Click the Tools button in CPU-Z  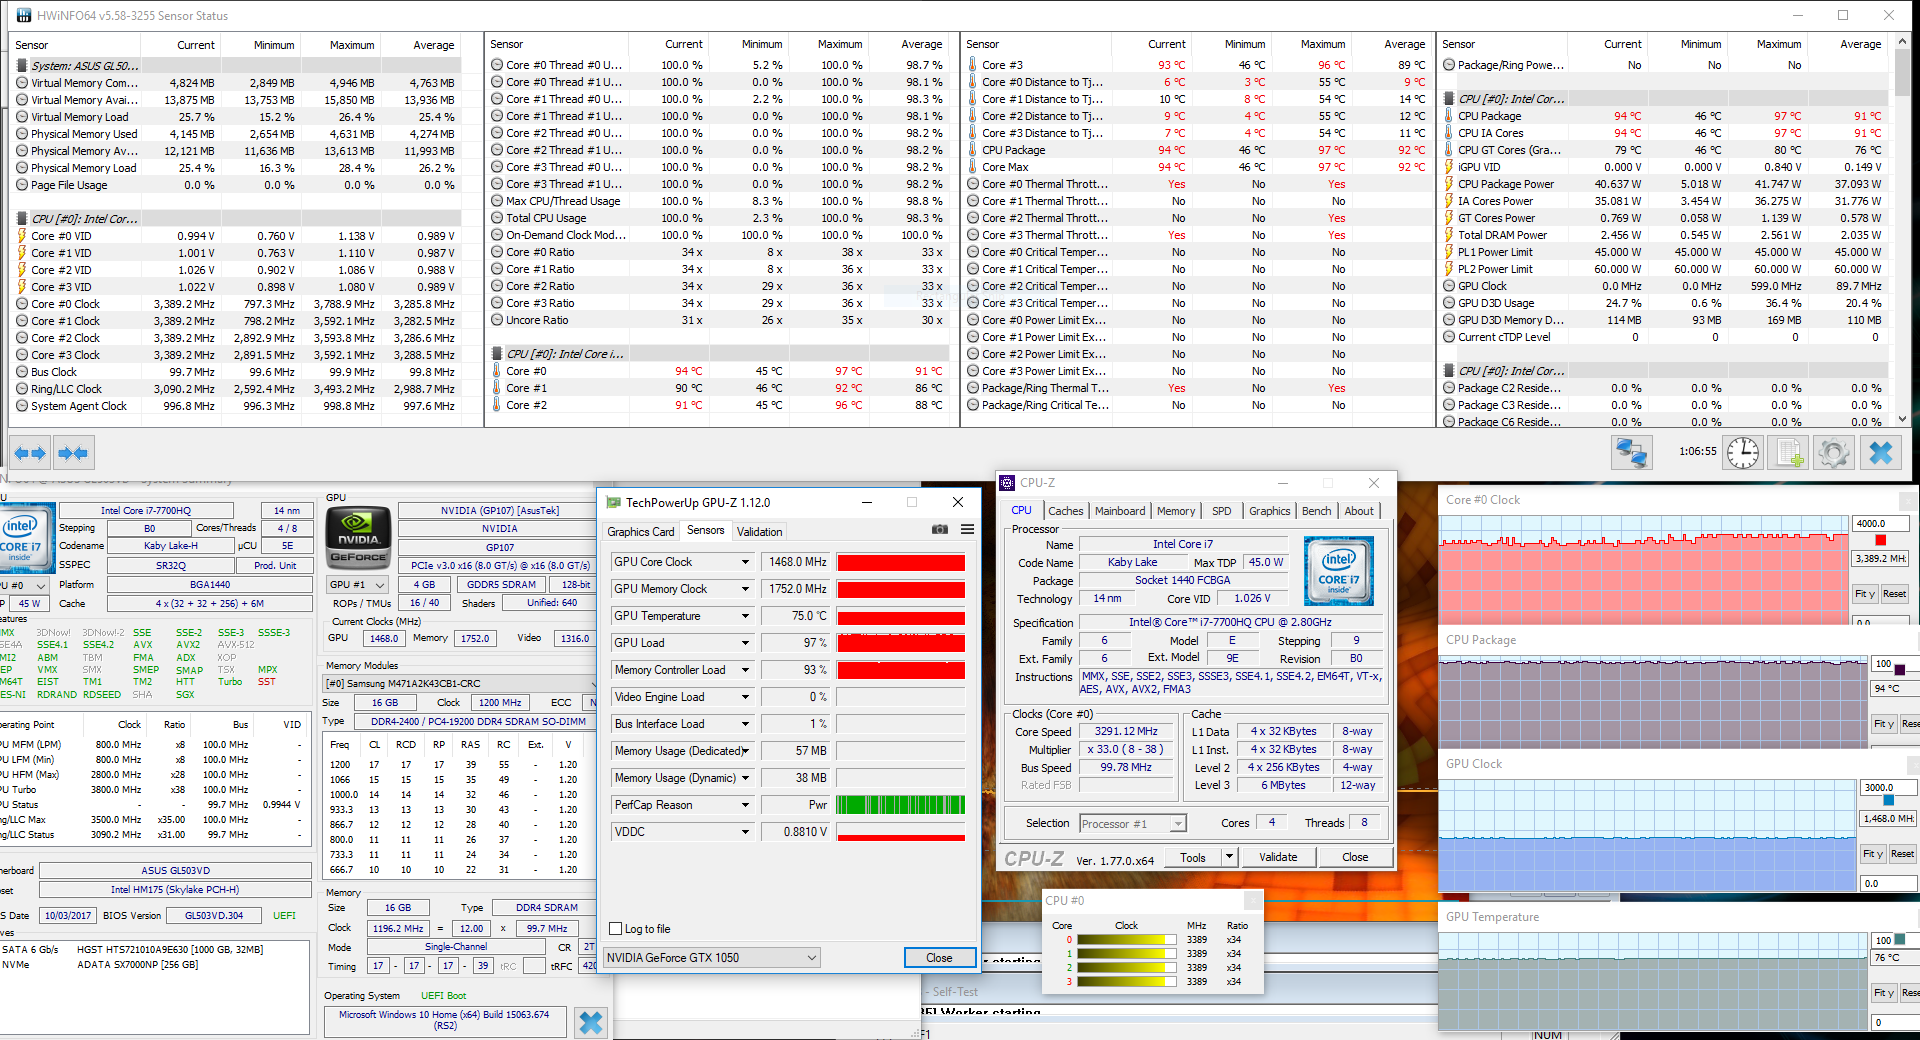tap(1193, 857)
